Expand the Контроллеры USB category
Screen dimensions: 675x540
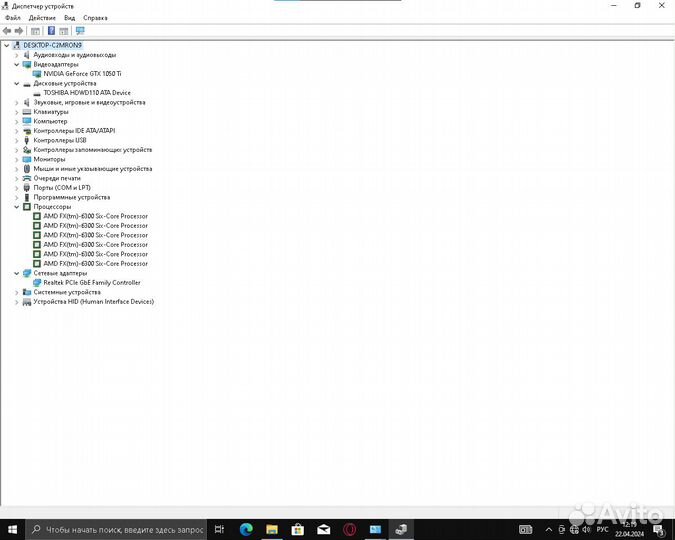[x=16, y=140]
